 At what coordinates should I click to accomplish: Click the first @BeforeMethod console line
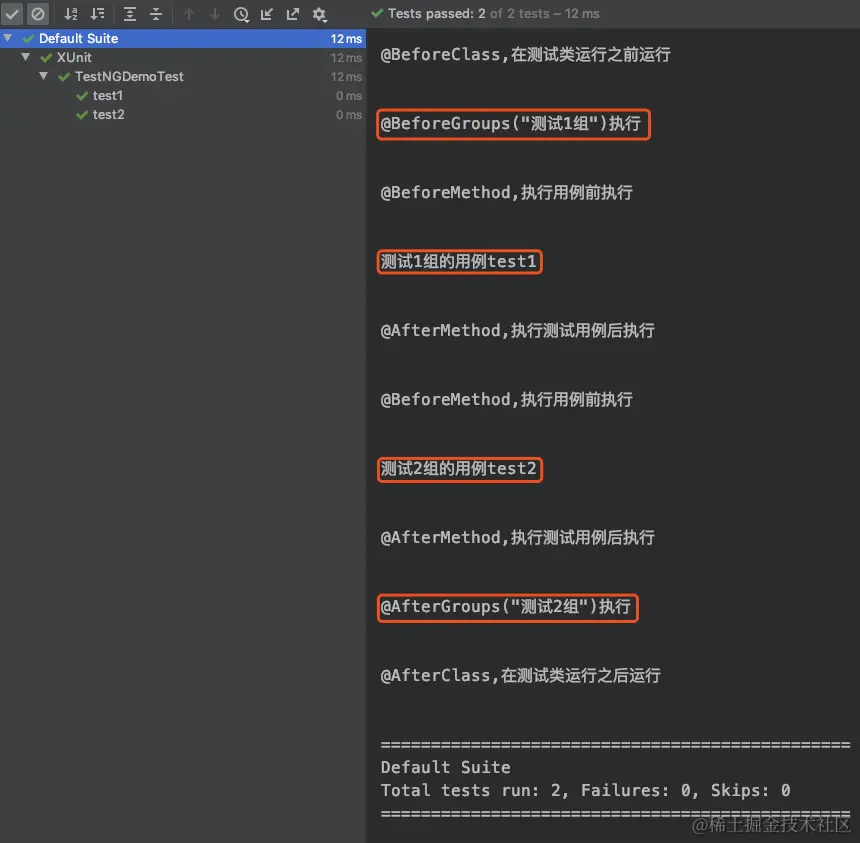pyautogui.click(x=506, y=193)
